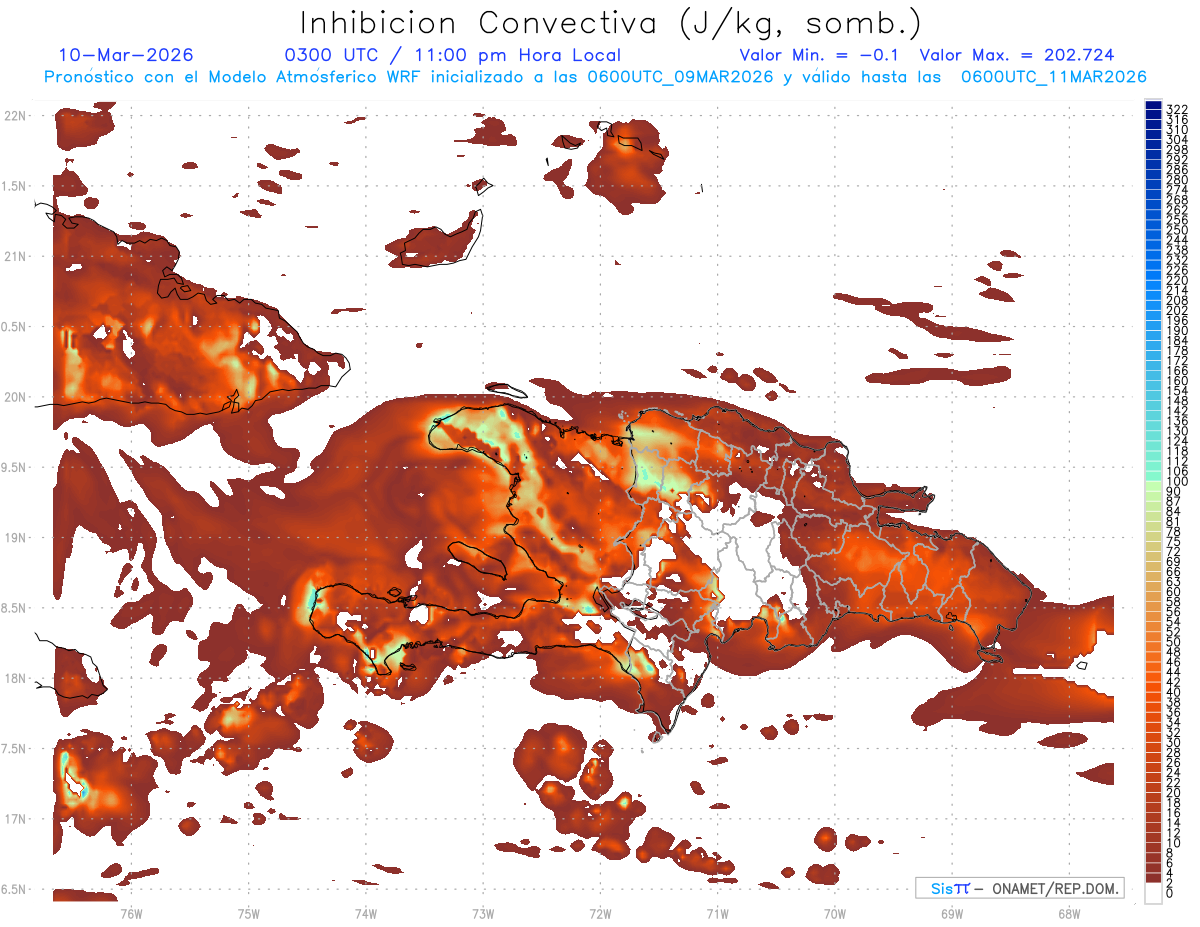
Task: Click the longitude label '74W'
Action: pos(365,913)
